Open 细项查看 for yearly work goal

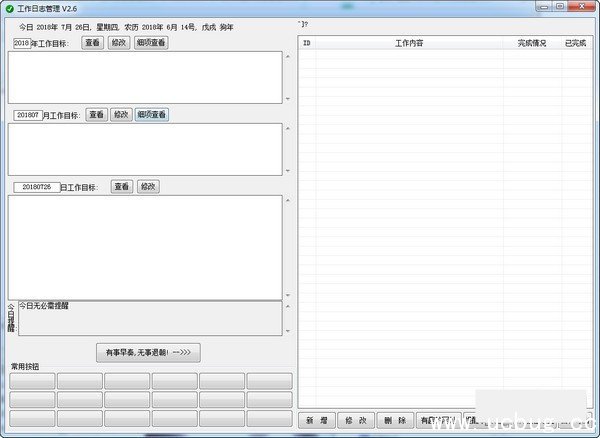(x=151, y=43)
